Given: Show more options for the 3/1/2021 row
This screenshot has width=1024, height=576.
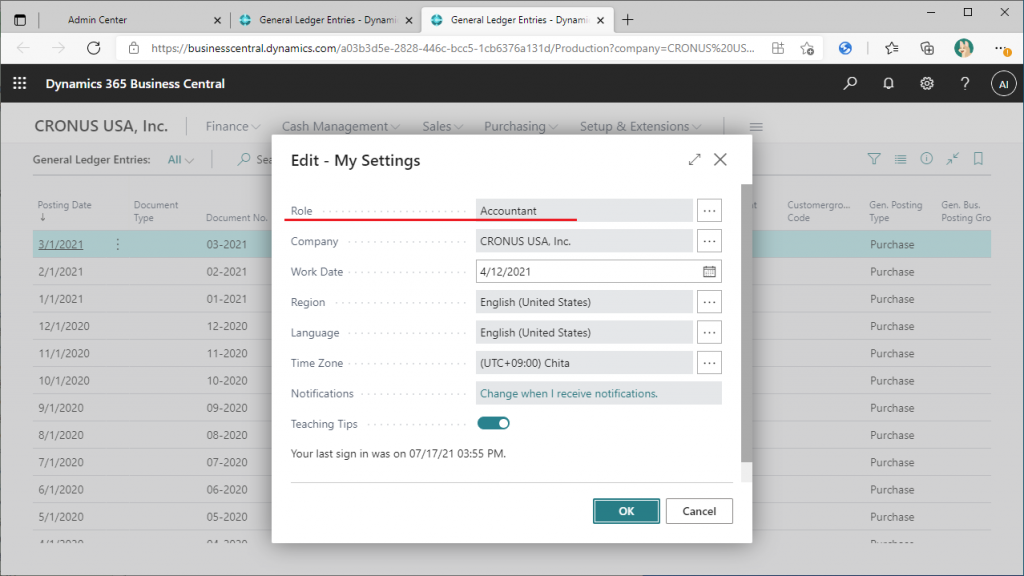Looking at the screenshot, I should pyautogui.click(x=118, y=244).
